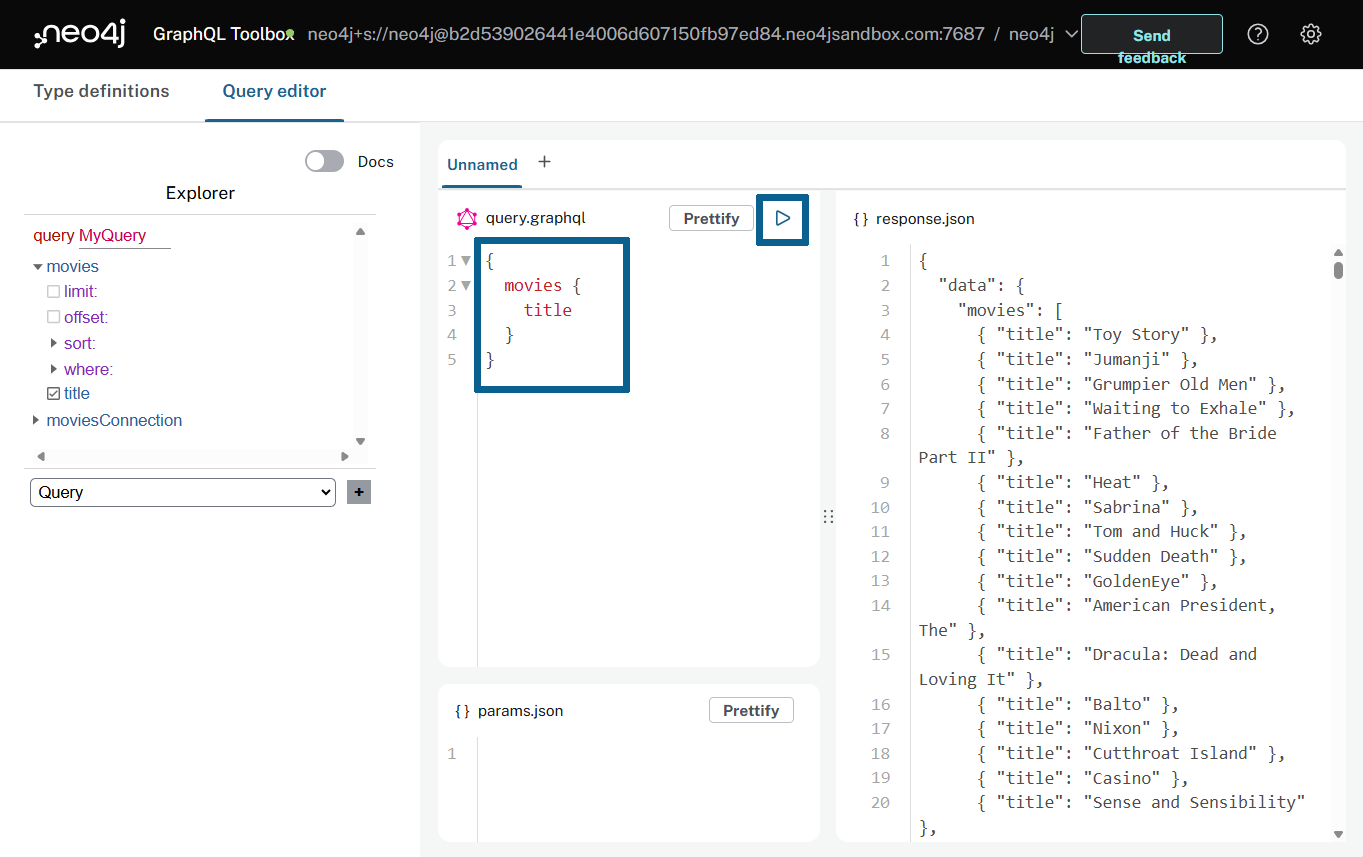Check the offset: argument checkbox
The width and height of the screenshot is (1363, 857).
point(54,317)
